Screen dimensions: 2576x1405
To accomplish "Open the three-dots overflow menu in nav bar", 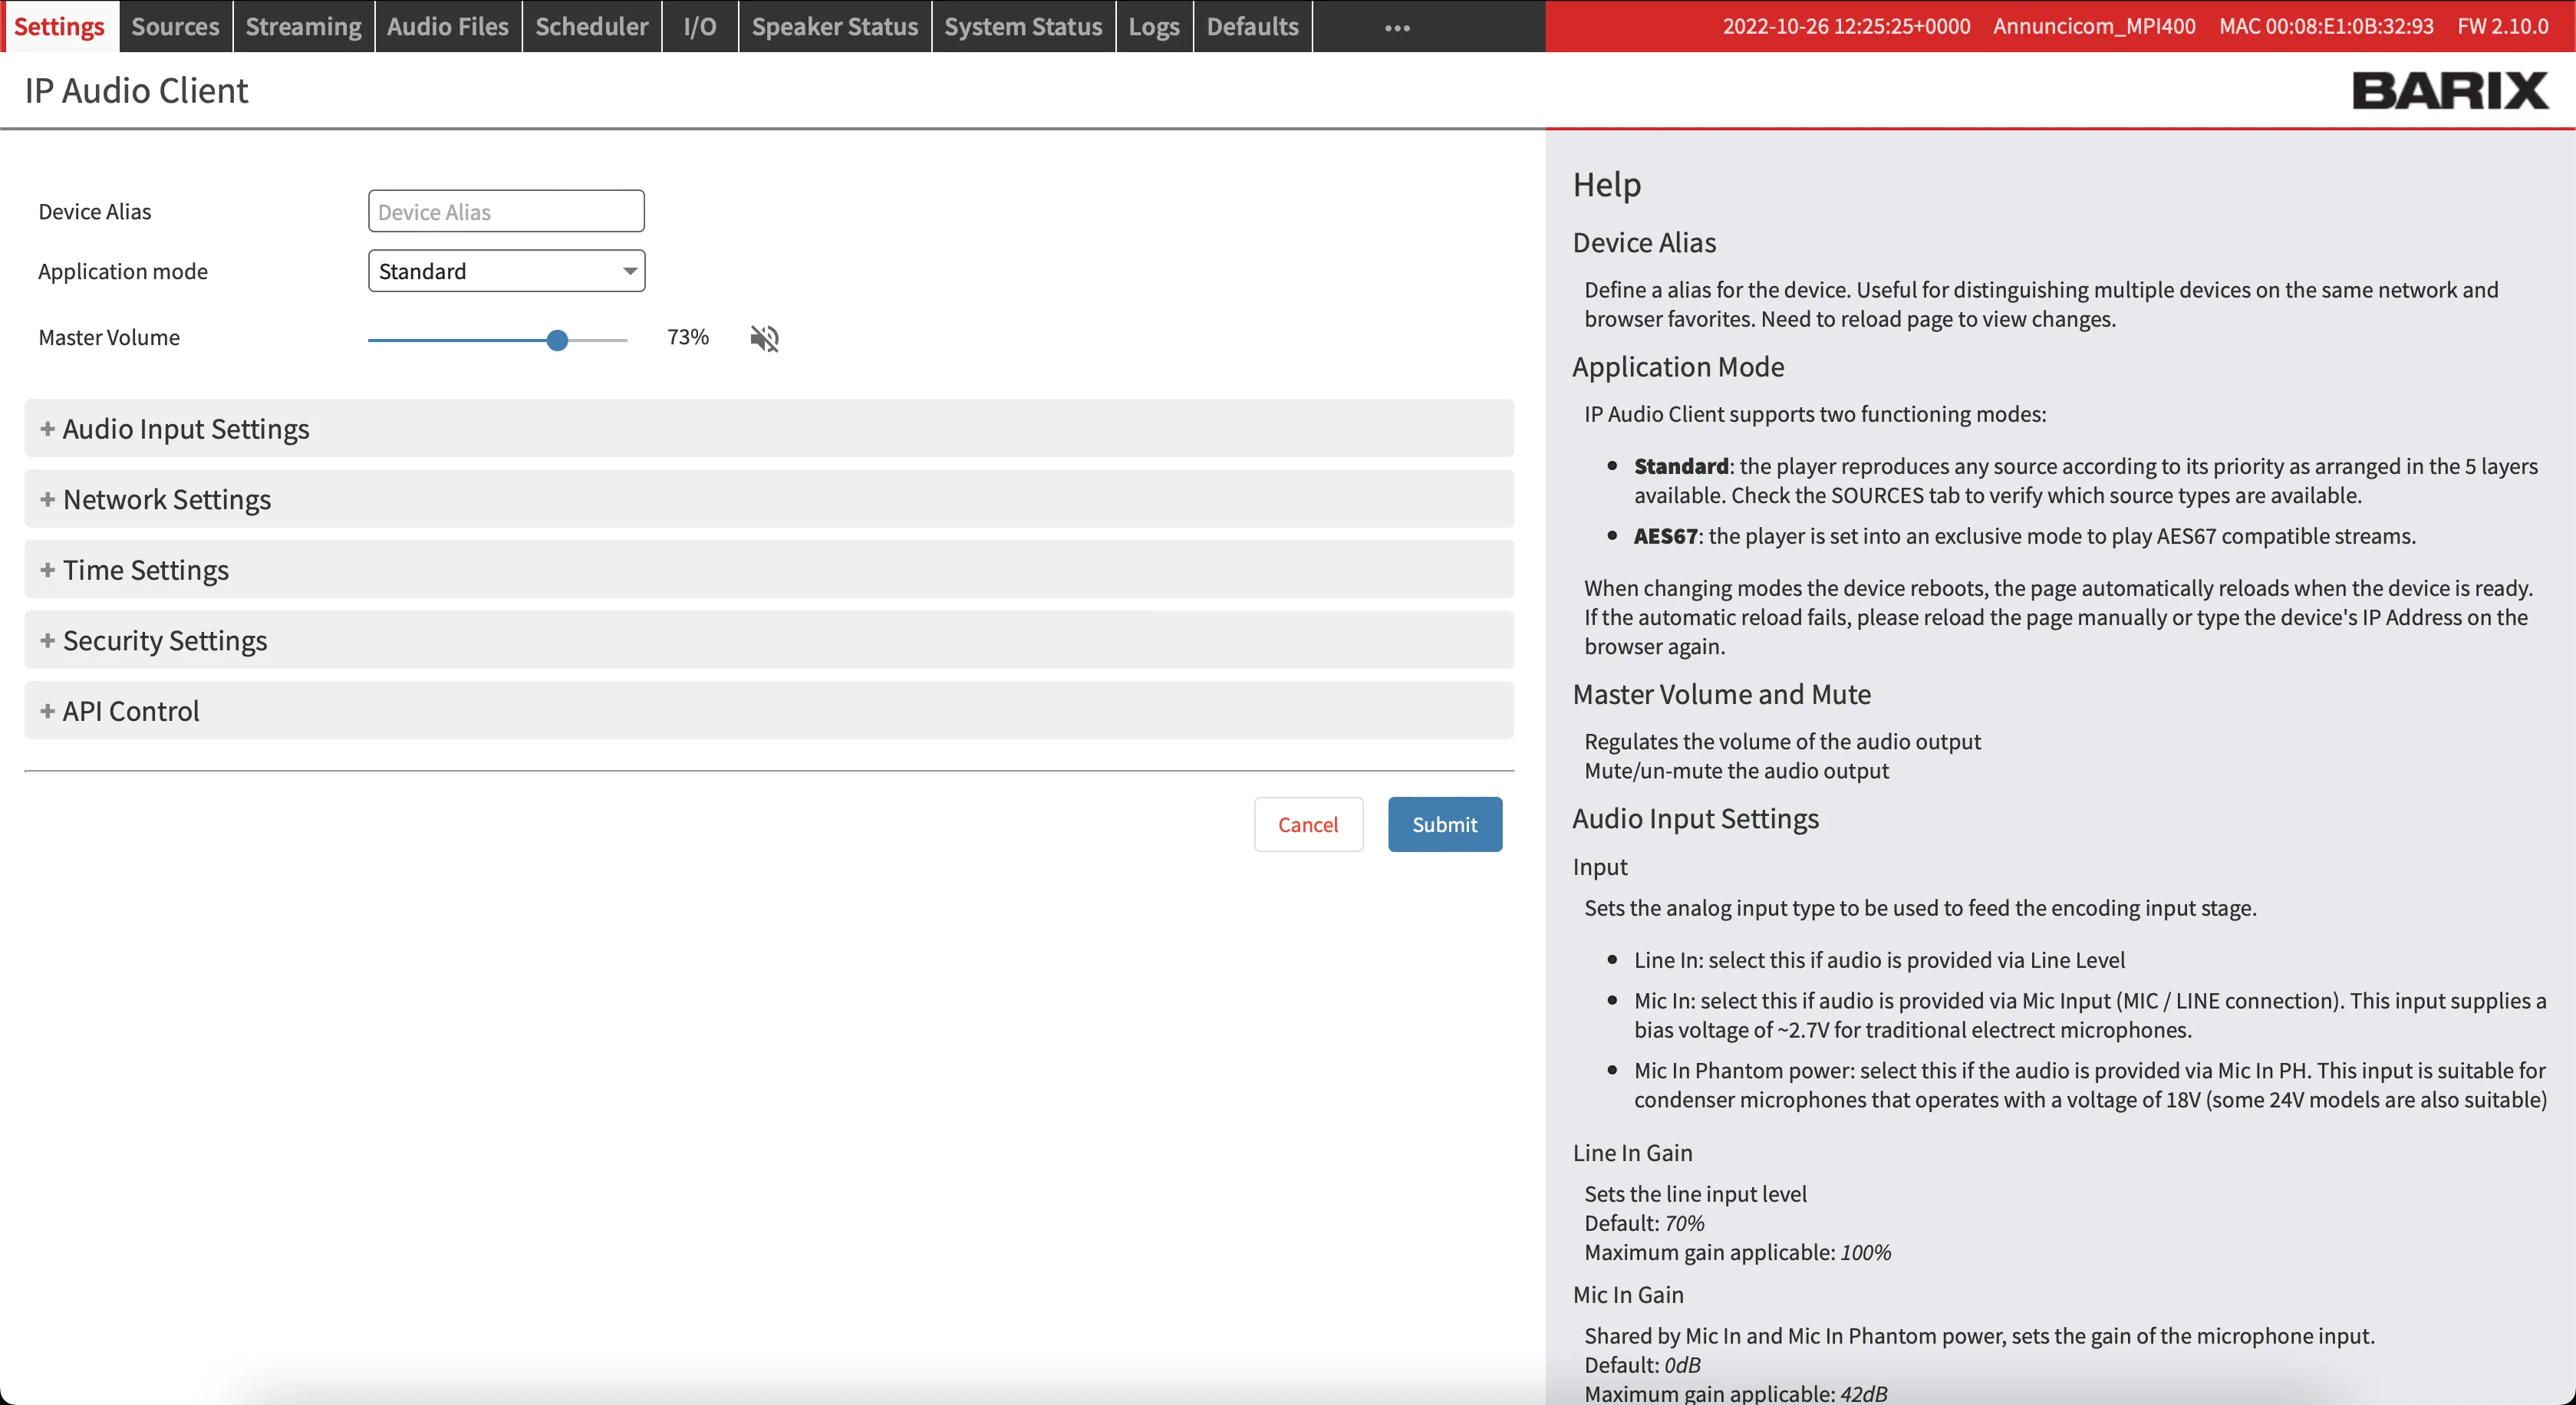I will tap(1397, 28).
